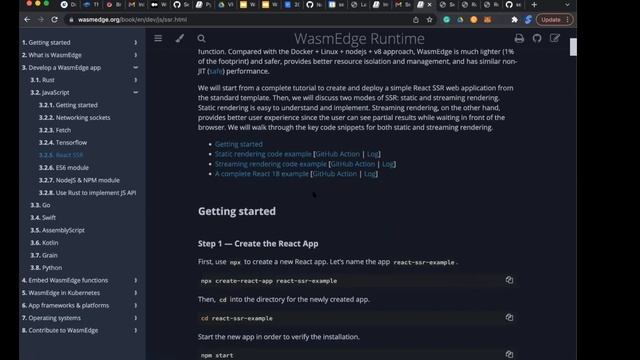Open A complete React 18 example link
This screenshot has height=360, width=640.
coord(262,173)
